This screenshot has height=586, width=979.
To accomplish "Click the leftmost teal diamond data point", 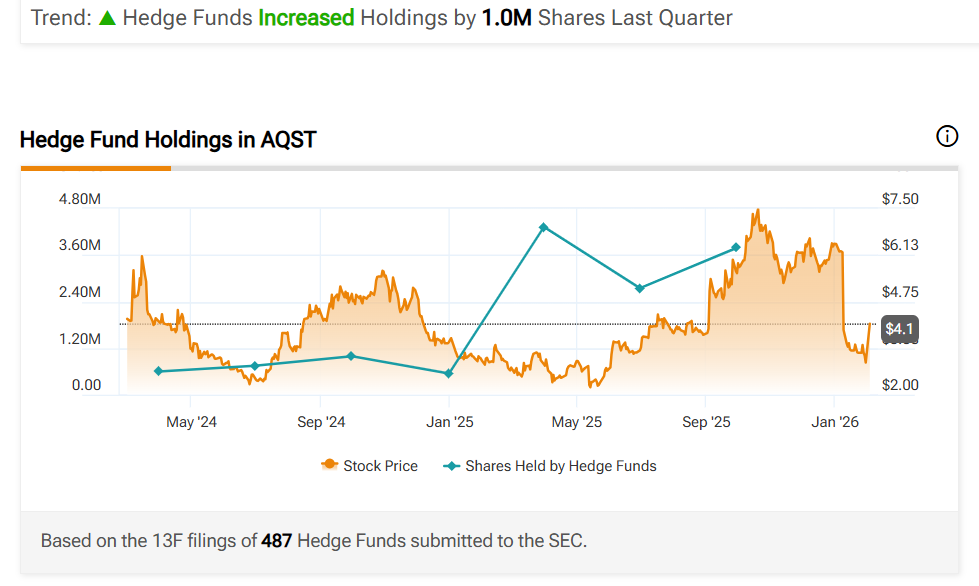I will click(158, 371).
